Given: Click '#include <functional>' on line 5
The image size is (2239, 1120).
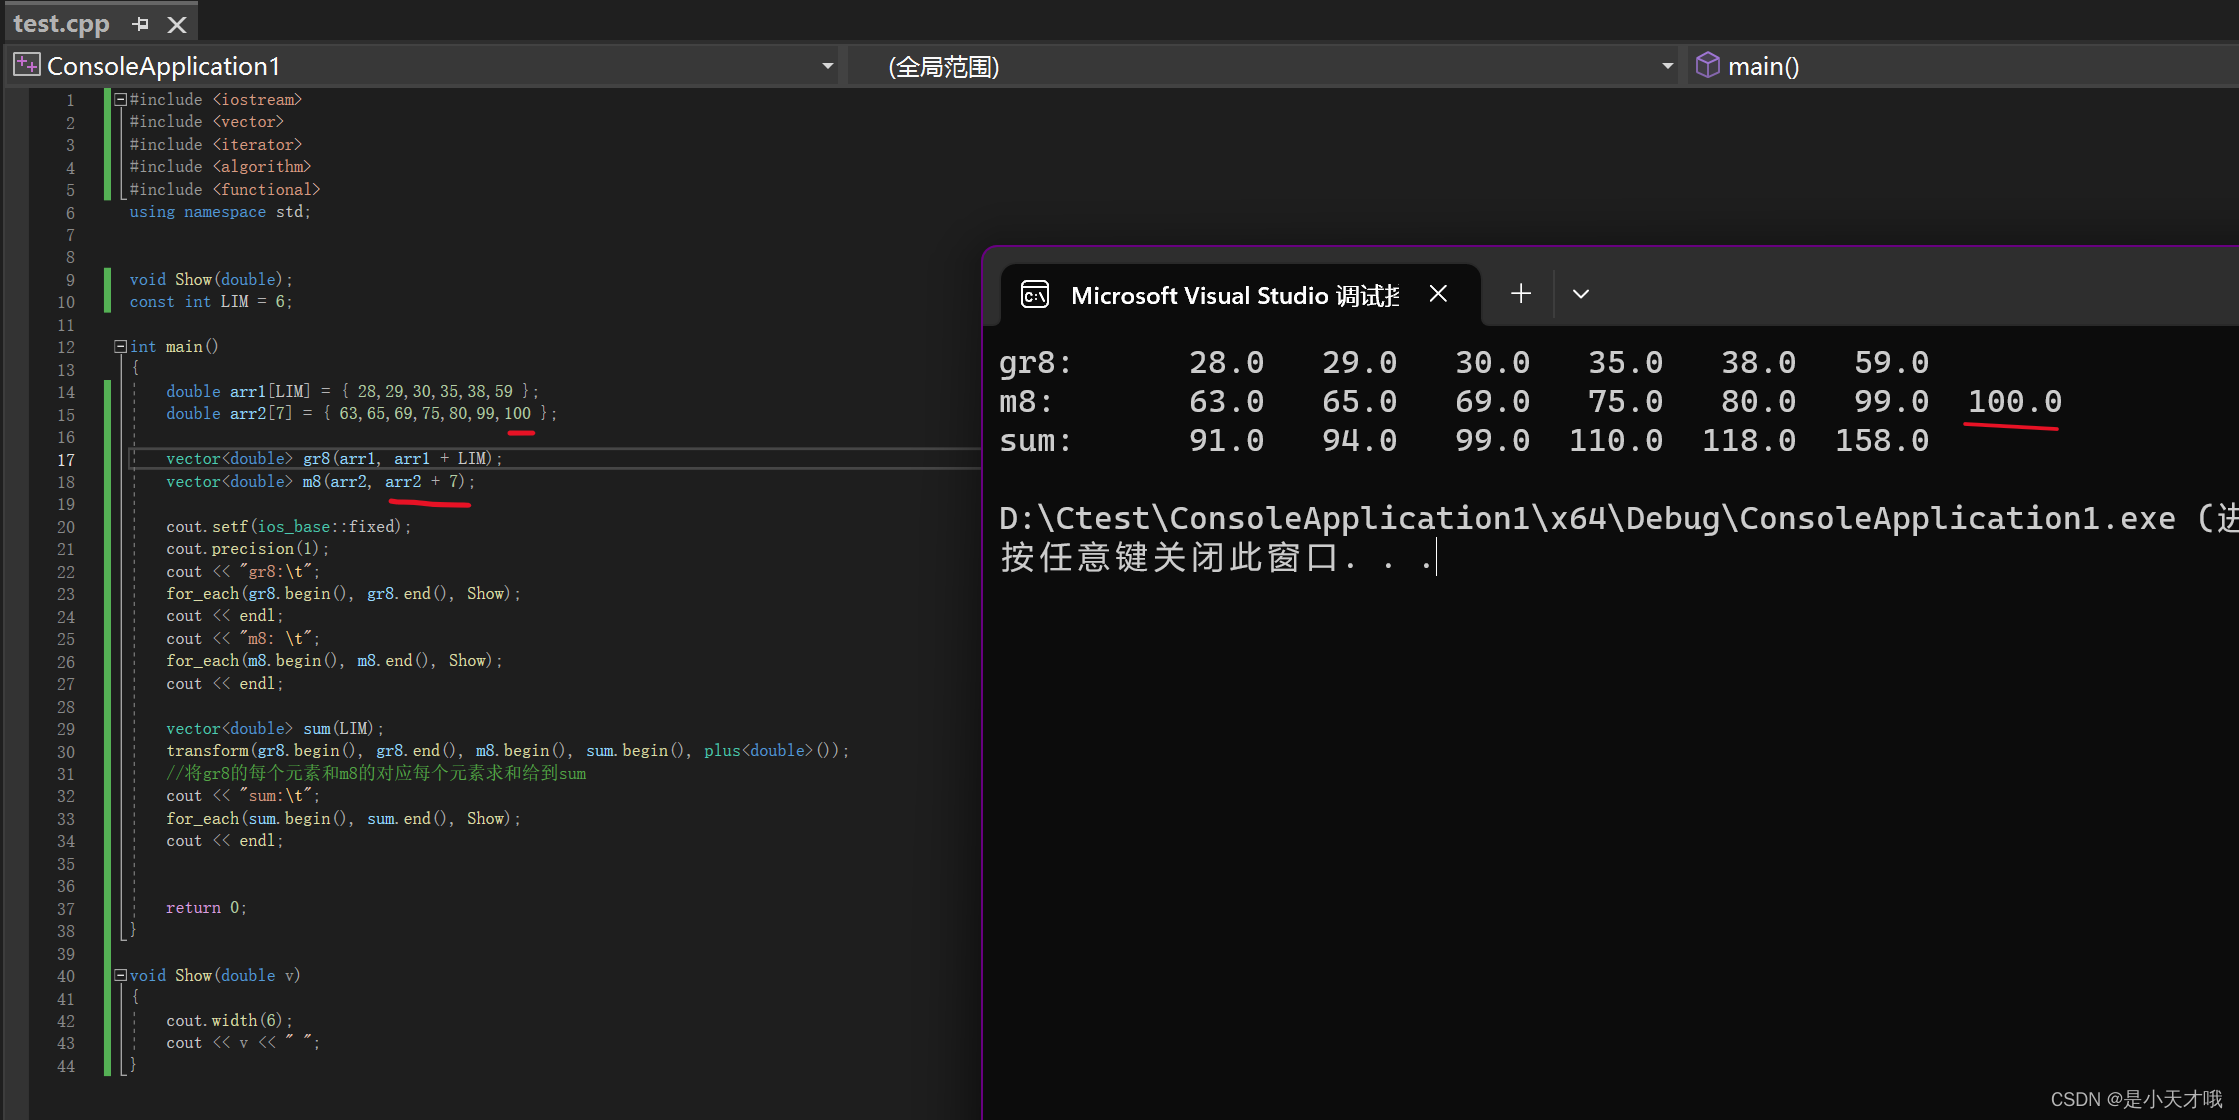Looking at the screenshot, I should tap(225, 190).
